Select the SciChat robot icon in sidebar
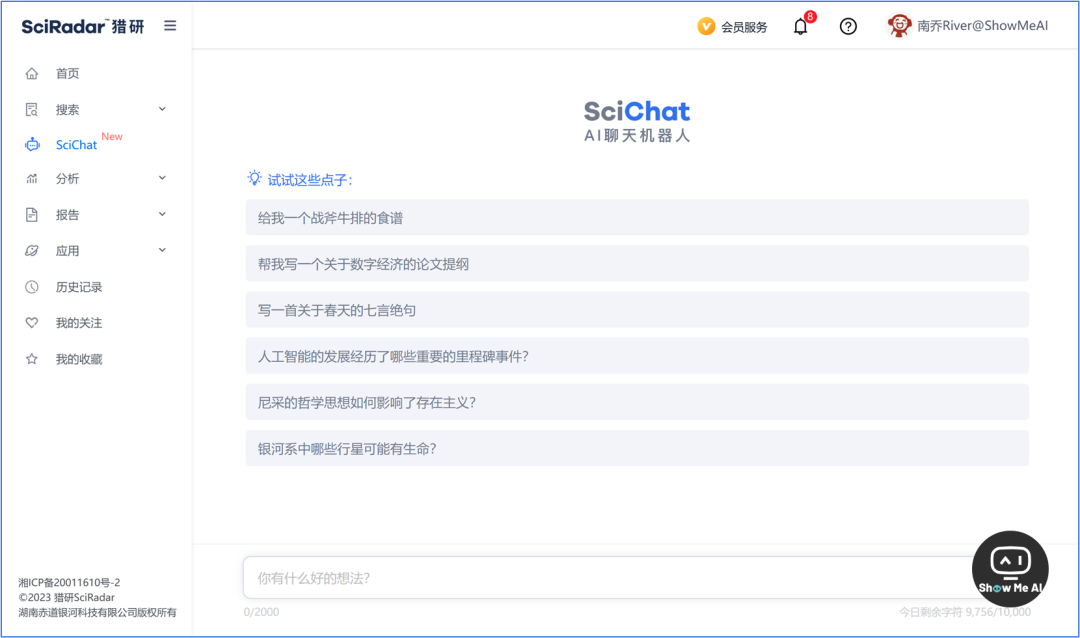 (x=32, y=145)
